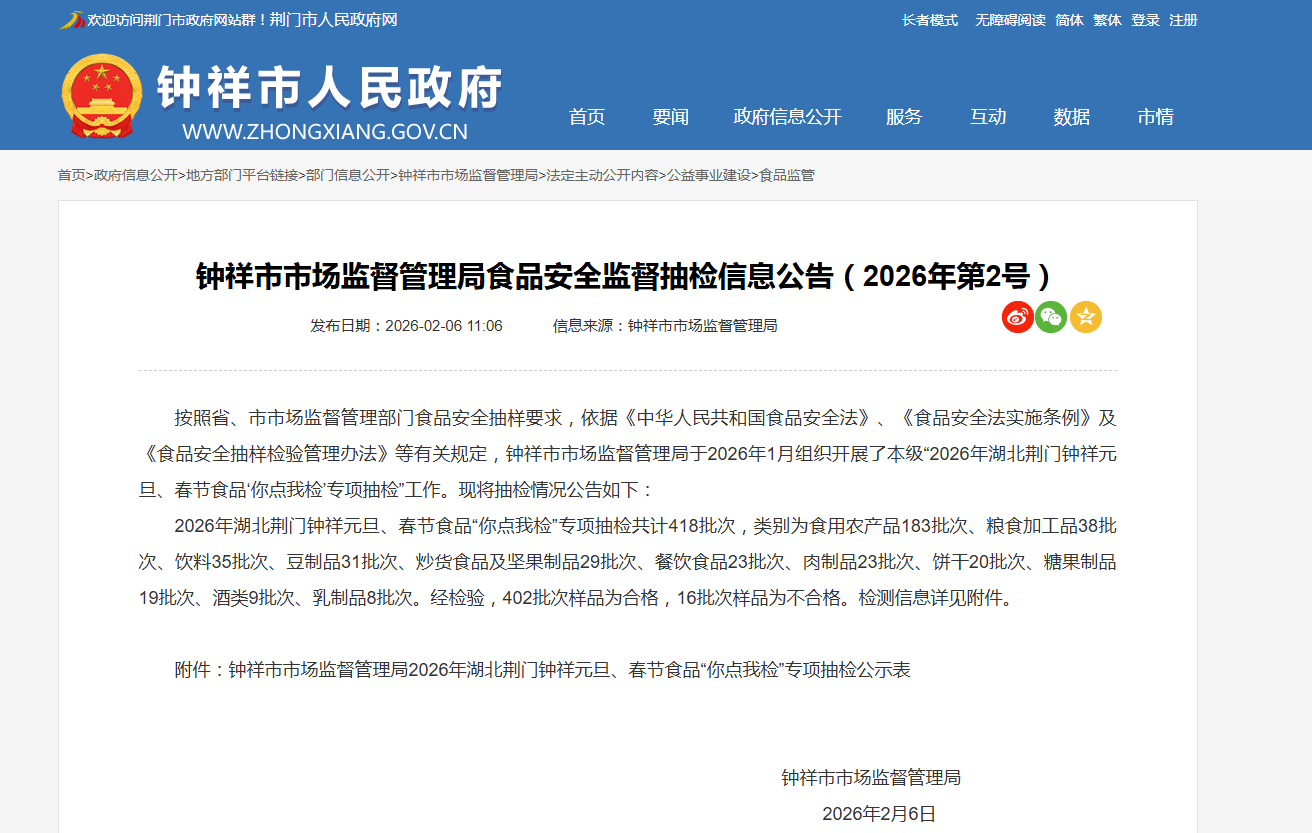Image resolution: width=1312 pixels, height=833 pixels.
Task: Click 钟祥市市场监督管理局 breadcrumb
Action: [468, 175]
